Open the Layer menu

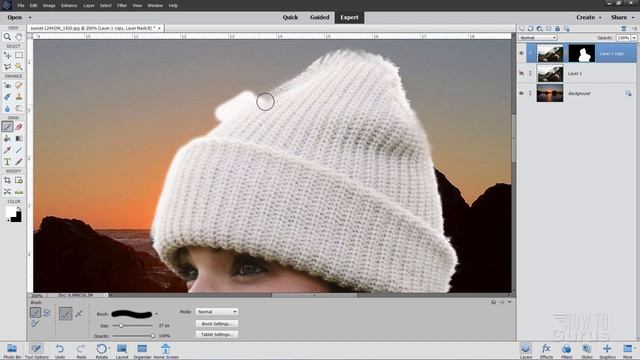coord(89,5)
